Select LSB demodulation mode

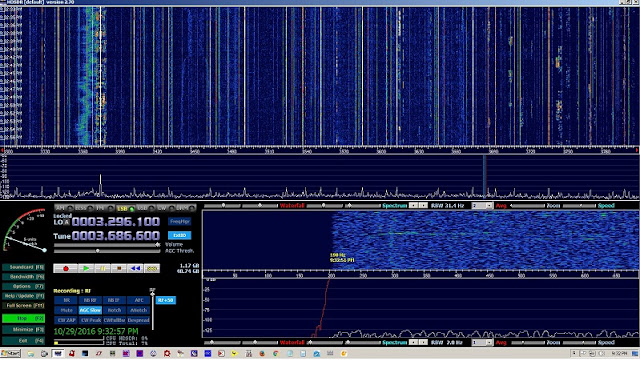click(125, 208)
